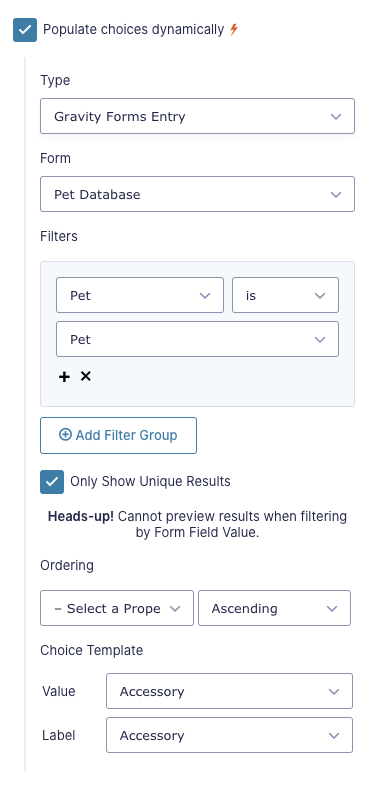Open the Label choice template dropdown

click(x=229, y=735)
